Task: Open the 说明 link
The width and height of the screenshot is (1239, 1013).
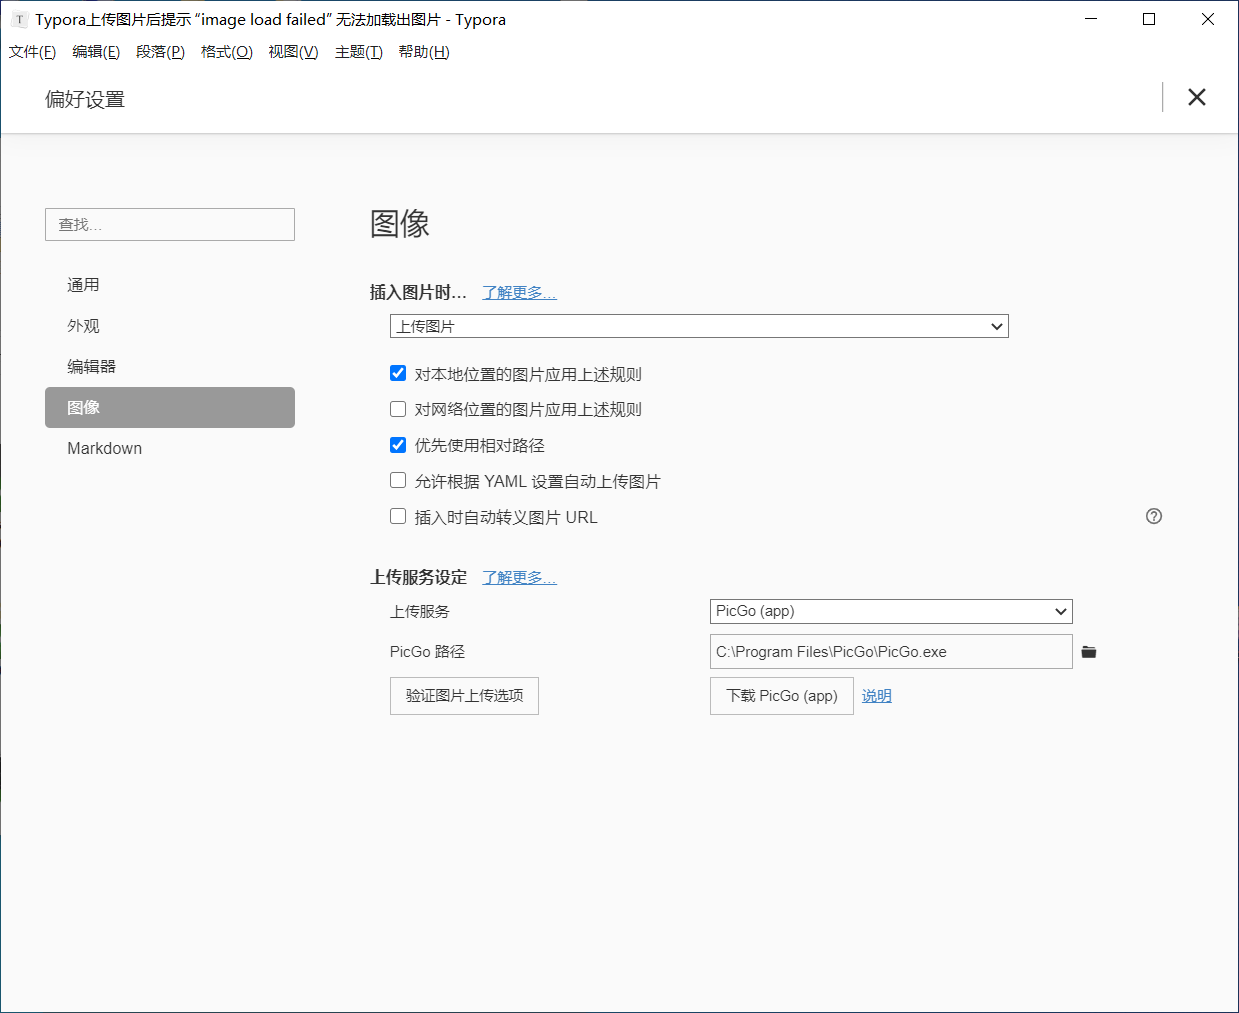Action: [877, 696]
